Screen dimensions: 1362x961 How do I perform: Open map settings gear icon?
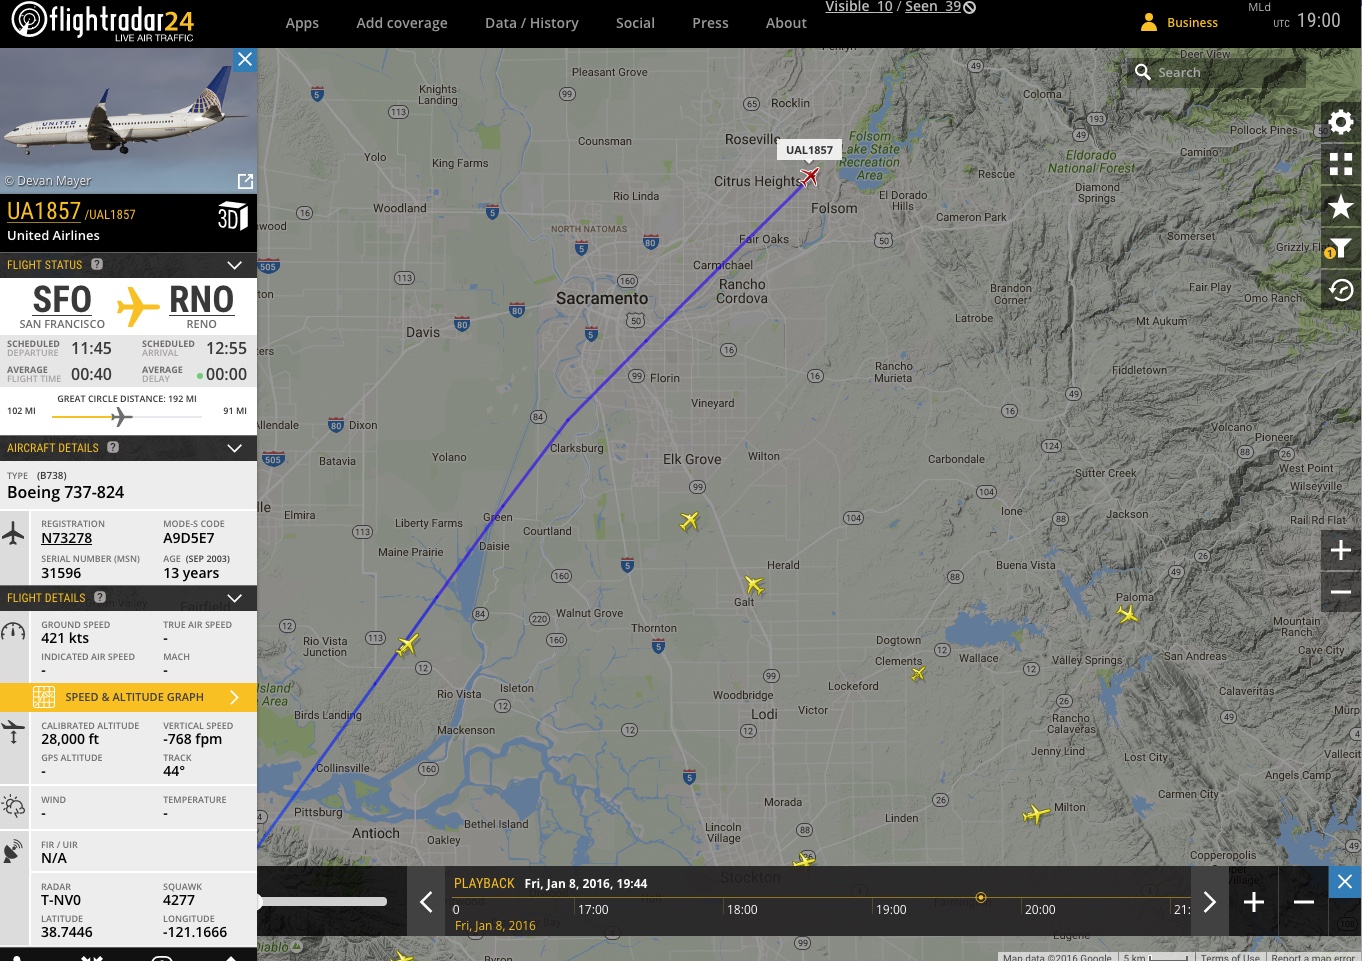point(1341,122)
